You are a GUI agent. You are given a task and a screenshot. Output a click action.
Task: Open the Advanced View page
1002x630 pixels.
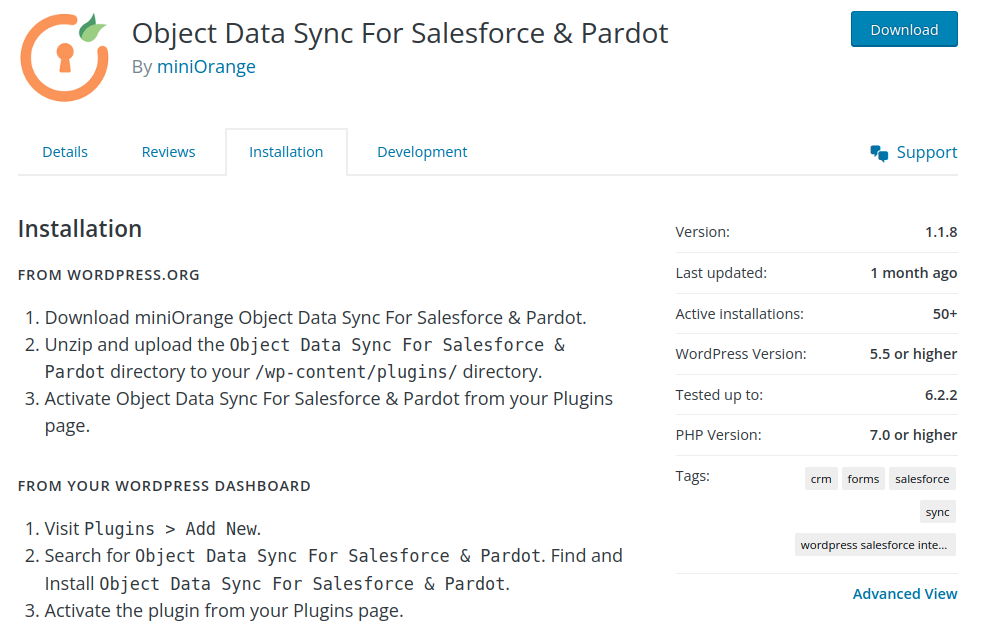(x=905, y=593)
